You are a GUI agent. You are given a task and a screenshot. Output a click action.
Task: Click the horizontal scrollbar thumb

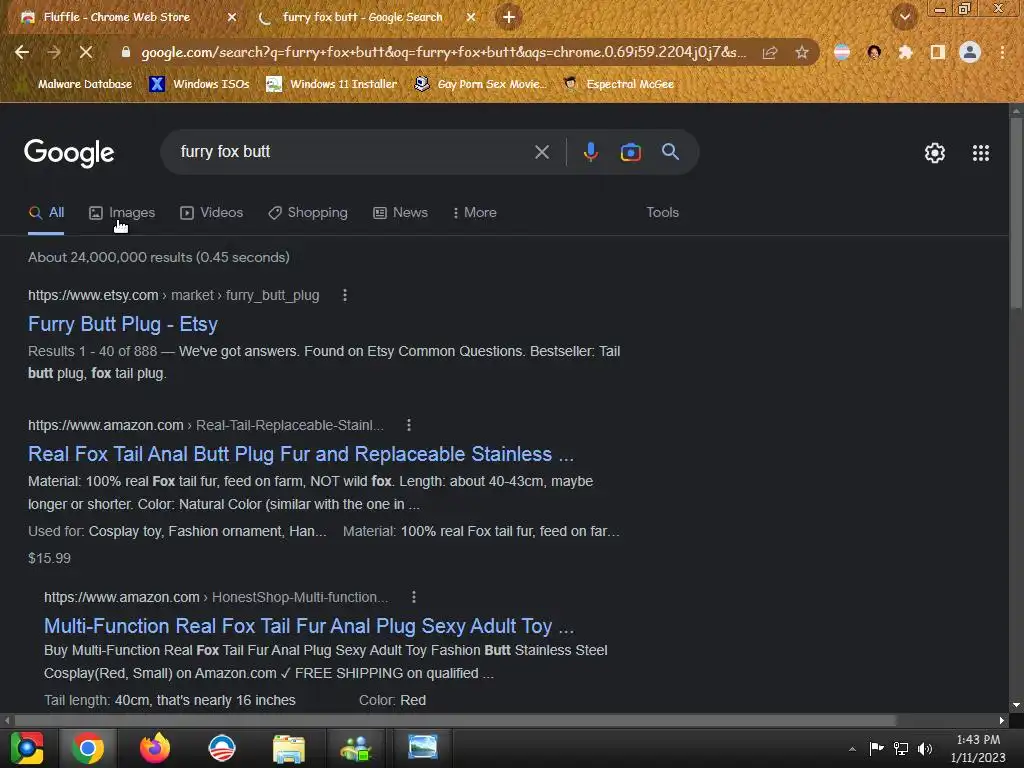click(x=455, y=720)
